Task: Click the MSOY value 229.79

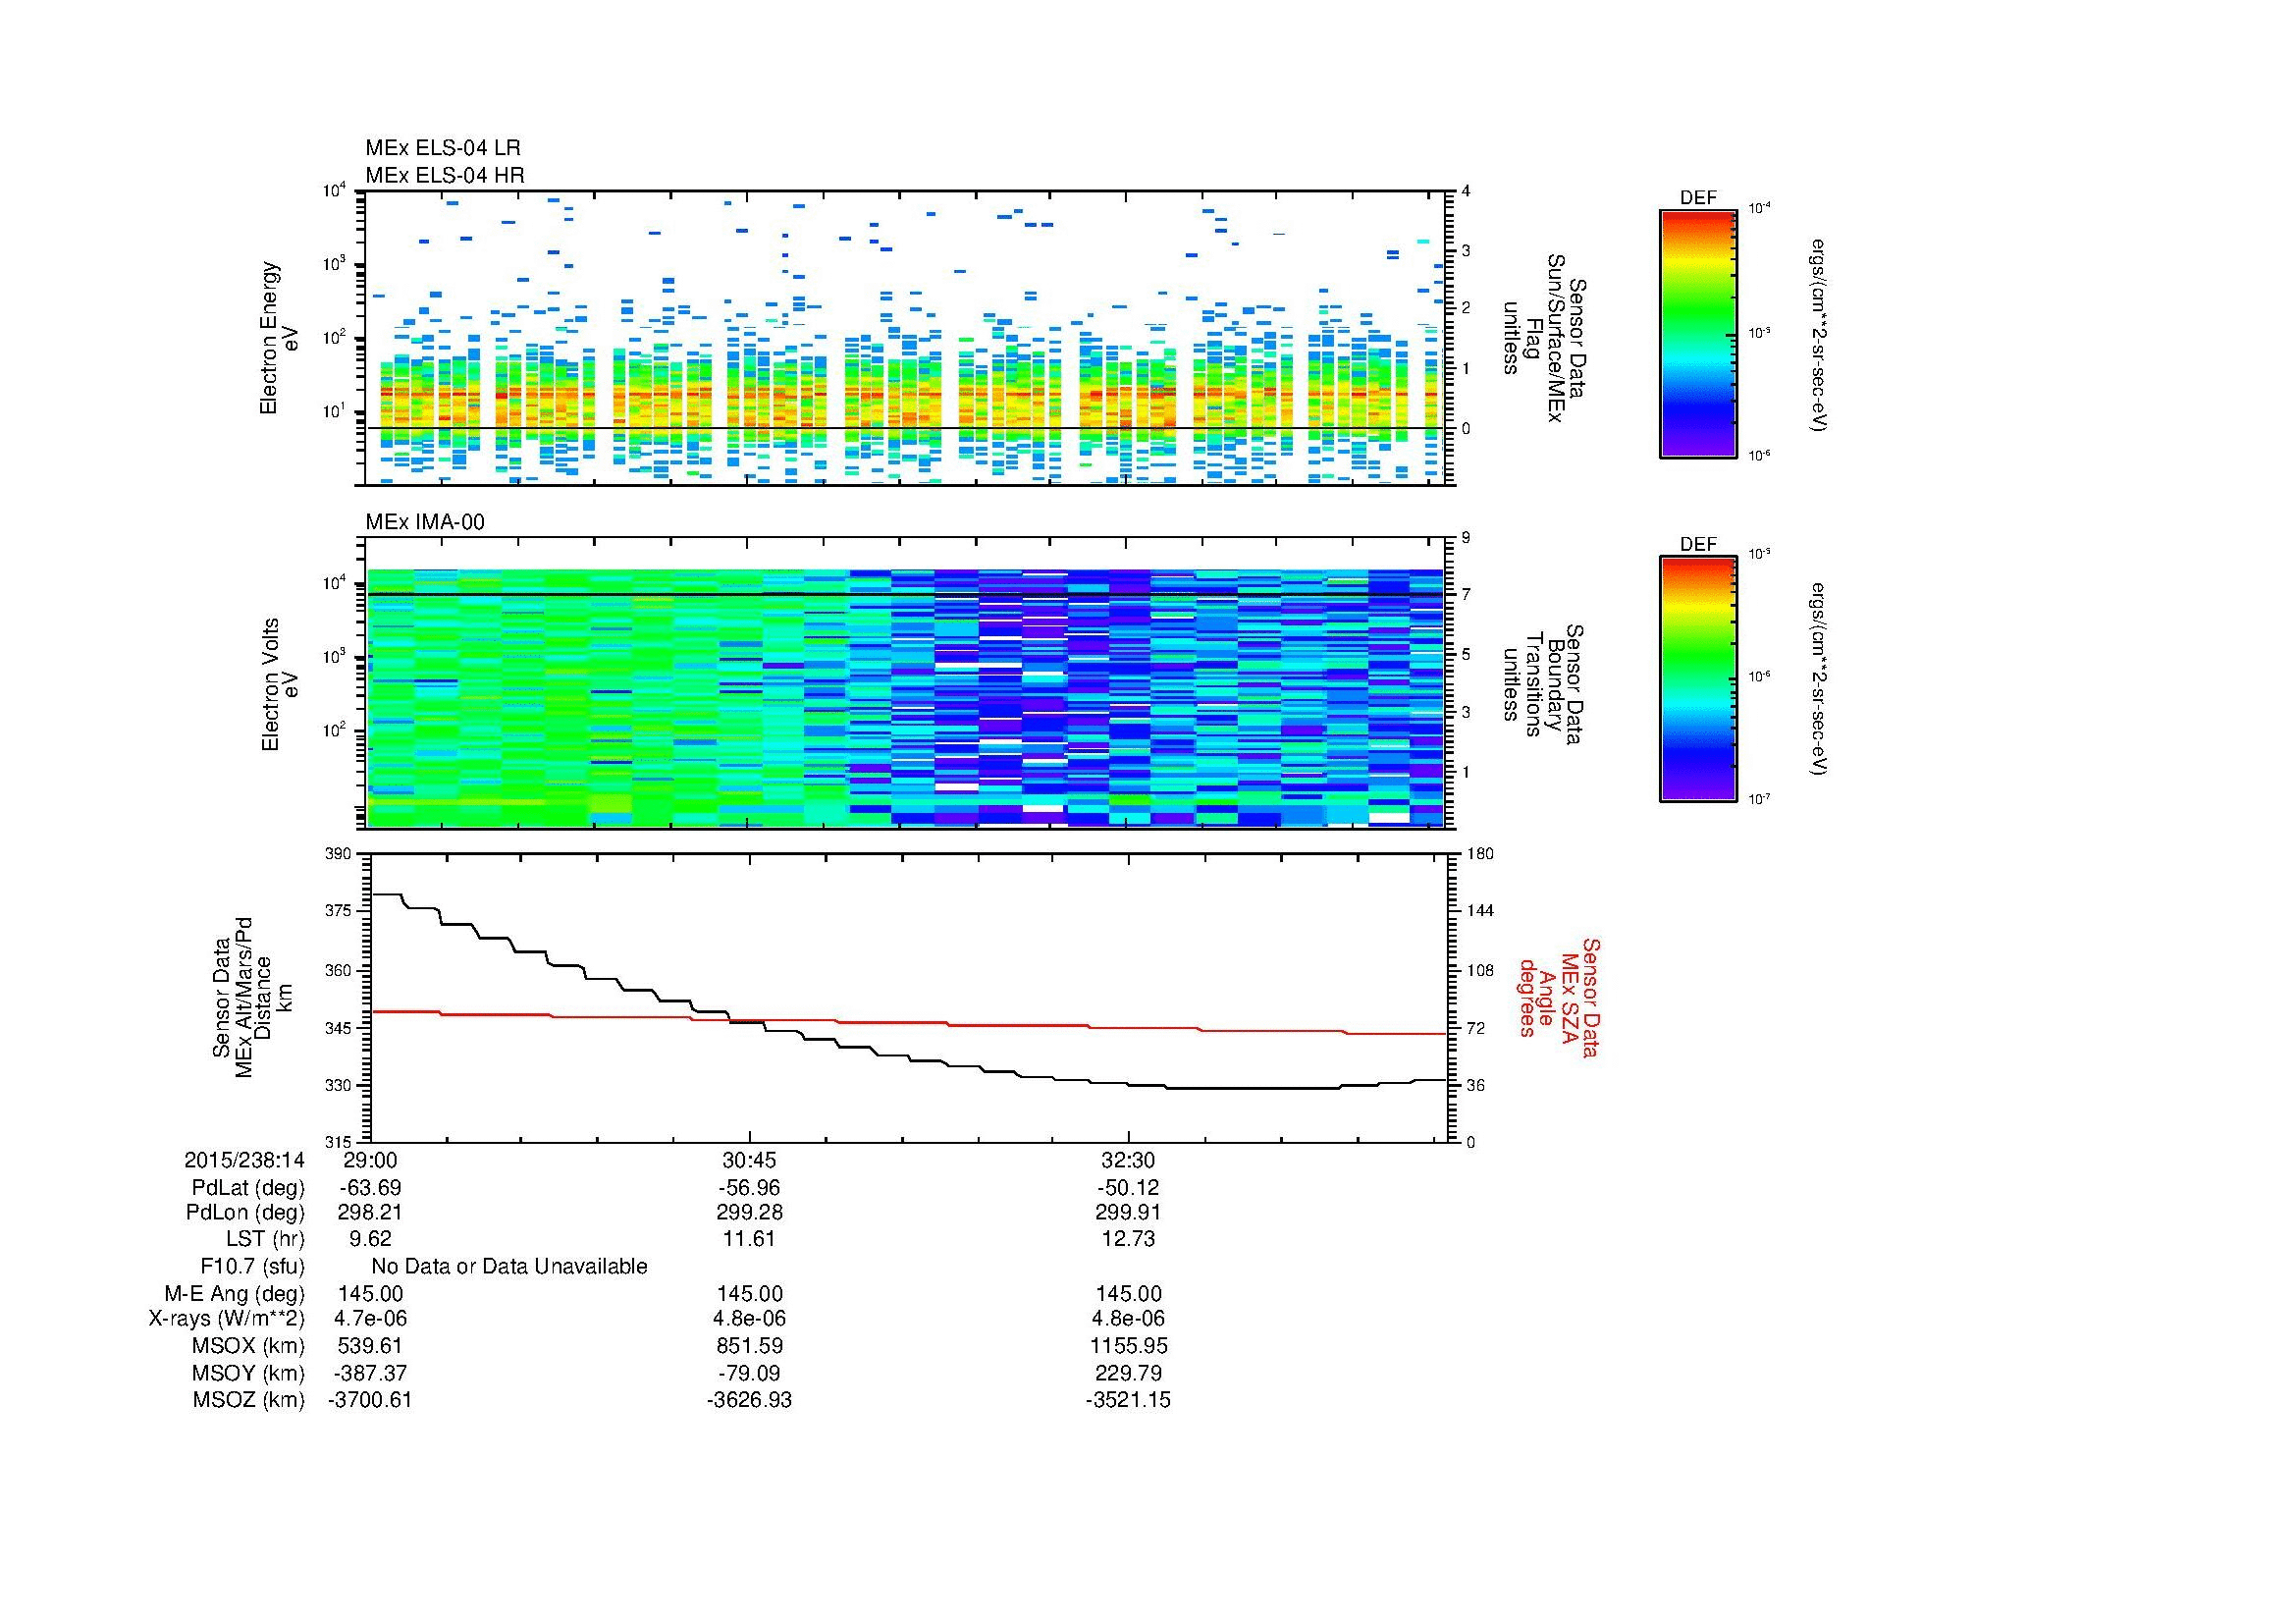Action: [x=1128, y=1373]
